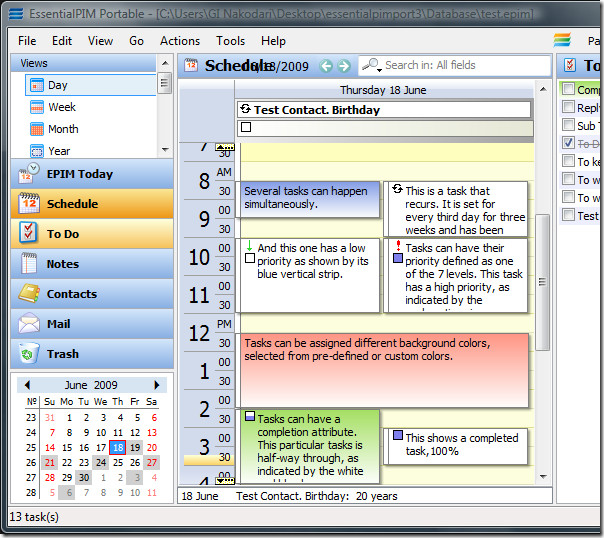
Task: Select June 30 in mini calendar
Action: pos(84,478)
